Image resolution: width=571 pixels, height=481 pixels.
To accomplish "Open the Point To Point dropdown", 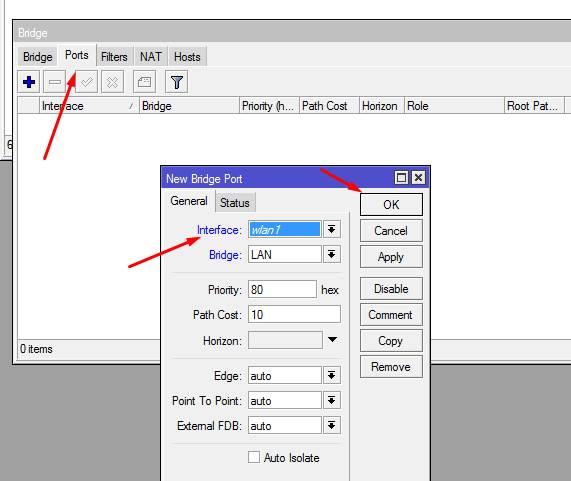I will pyautogui.click(x=331, y=401).
